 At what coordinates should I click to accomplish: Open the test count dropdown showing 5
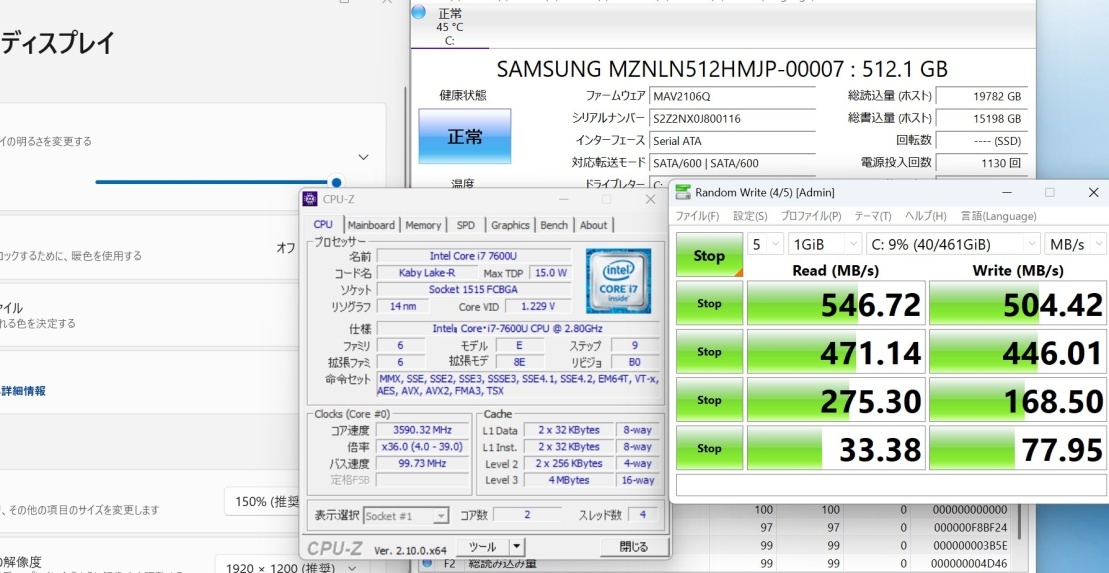point(765,244)
